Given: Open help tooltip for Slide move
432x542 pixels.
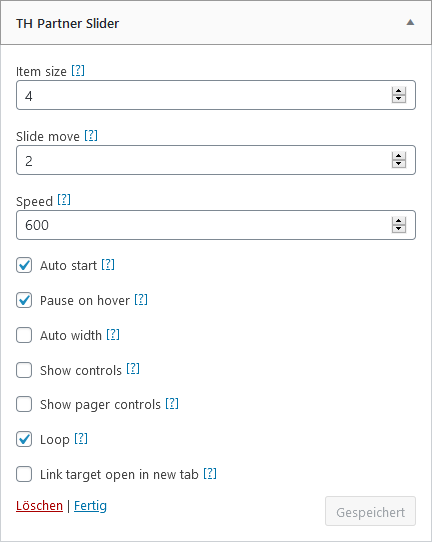Looking at the screenshot, I should click(x=91, y=136).
